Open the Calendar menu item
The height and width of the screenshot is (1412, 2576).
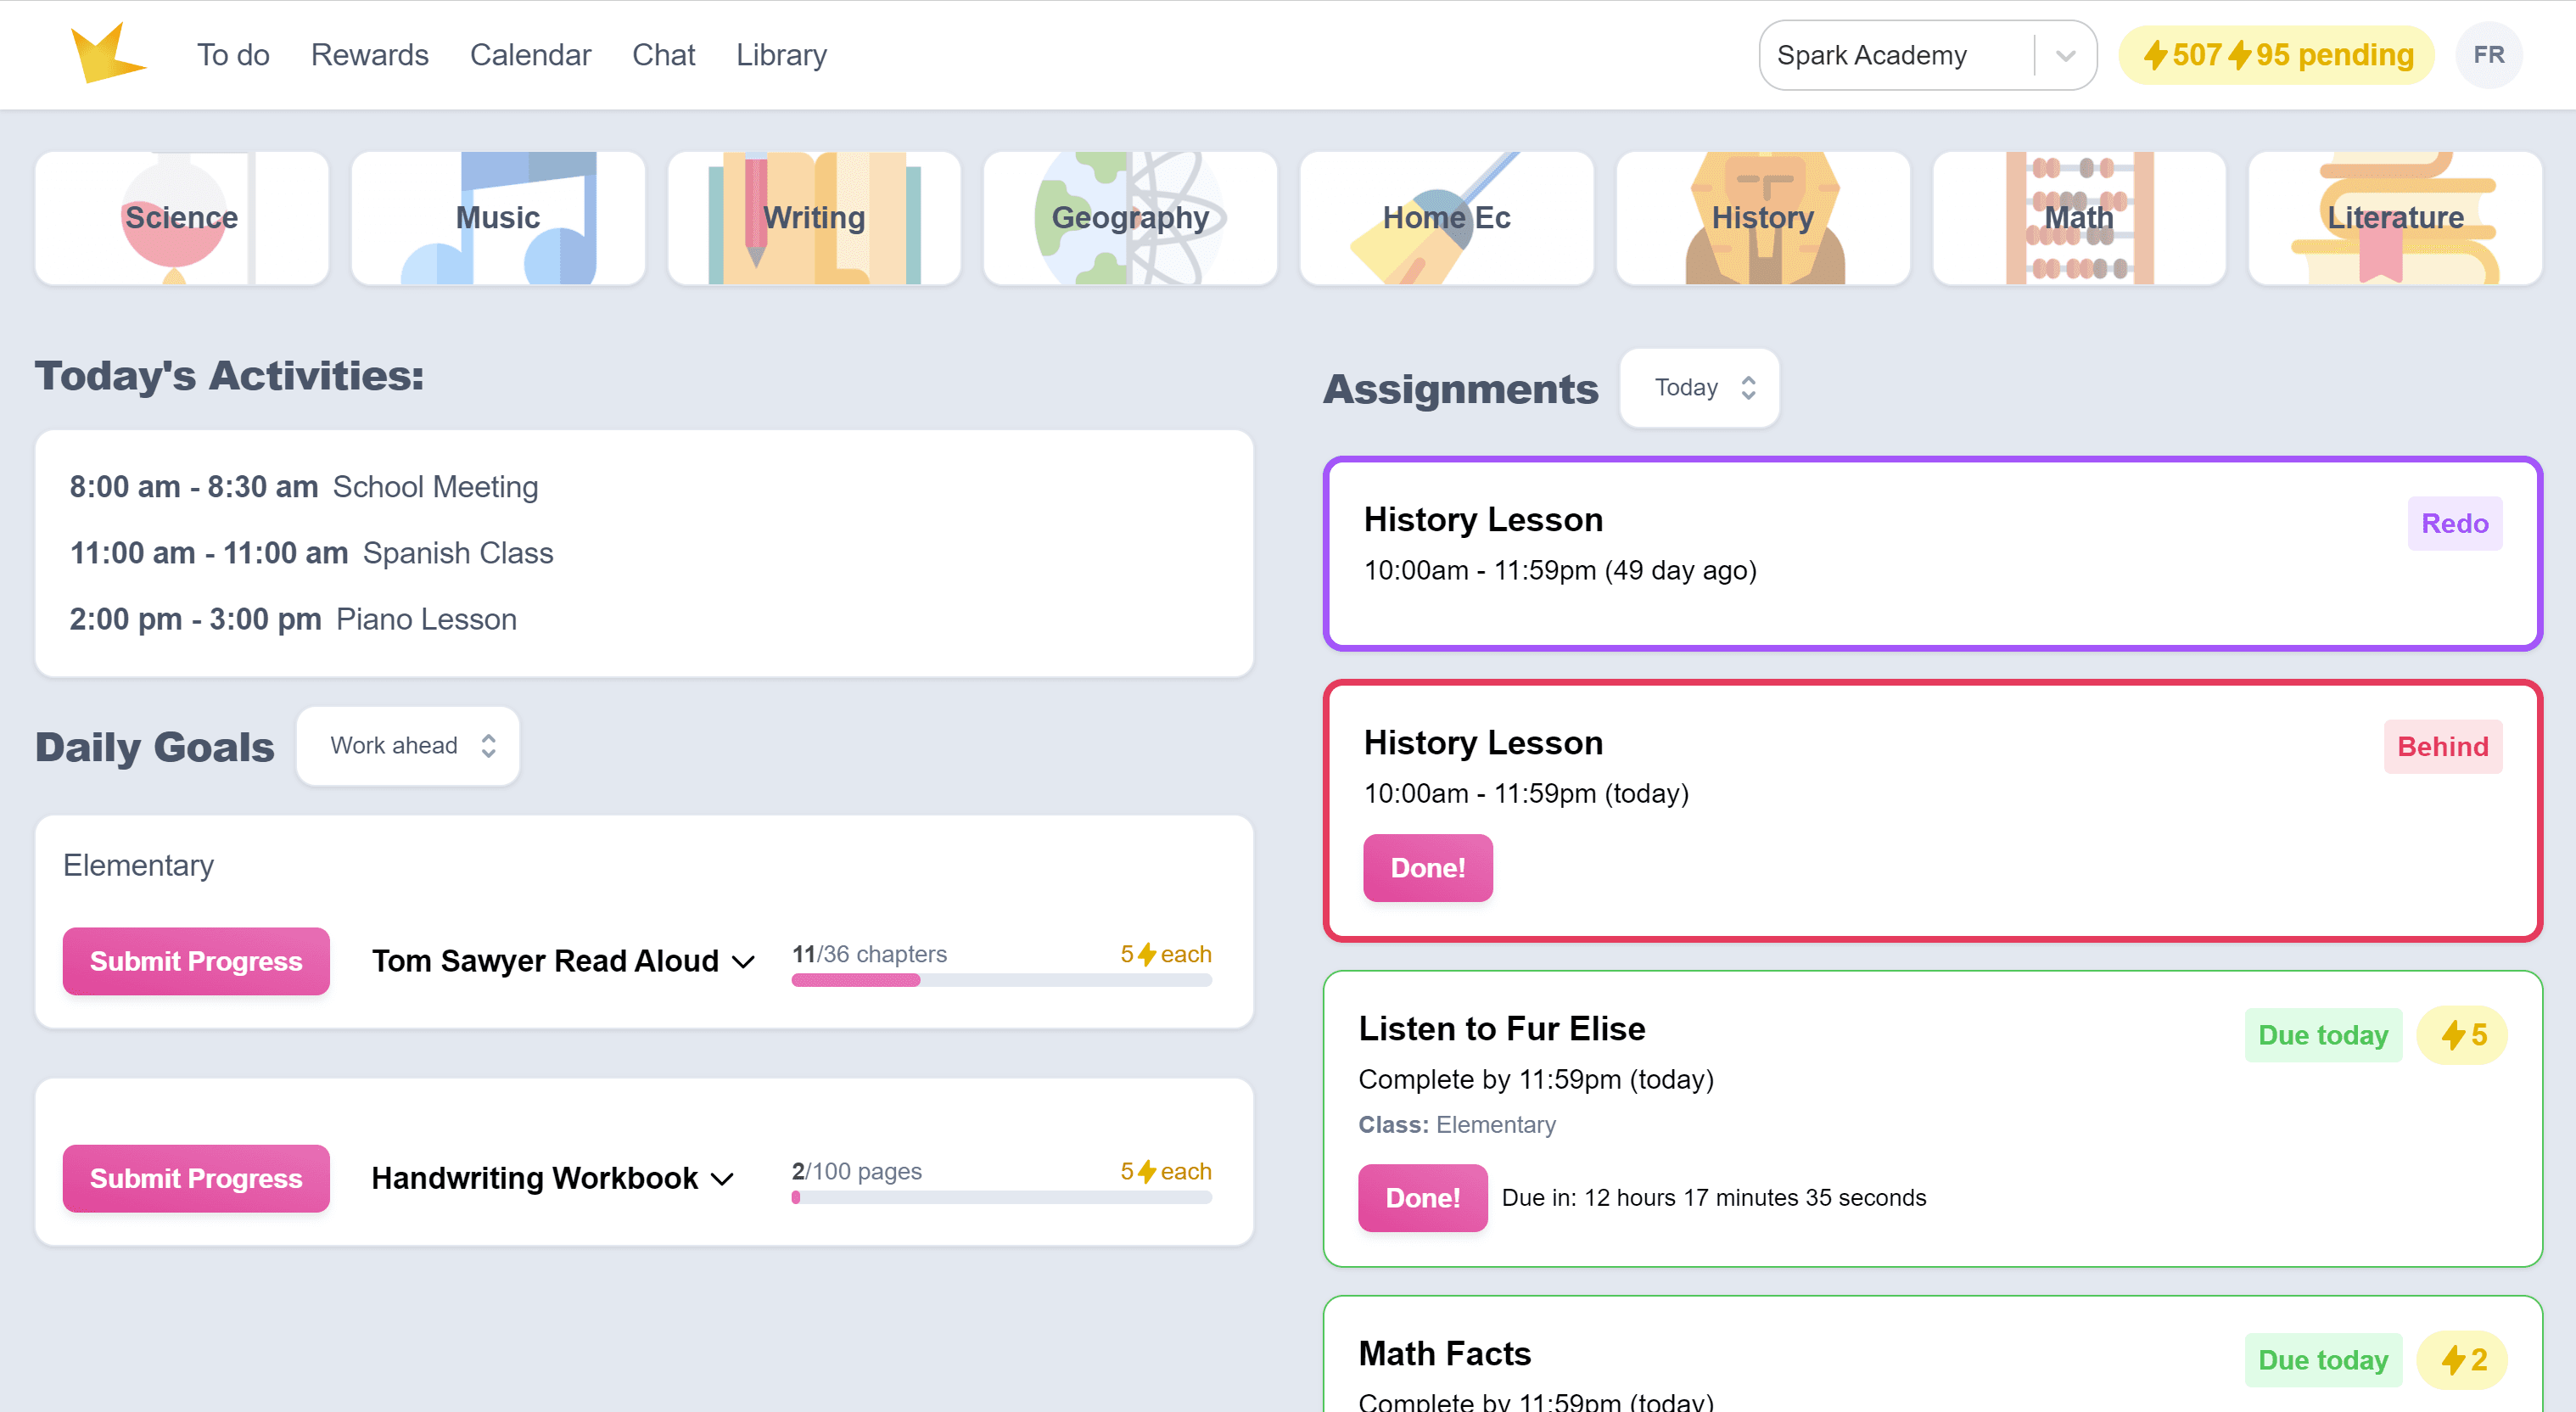coord(530,55)
